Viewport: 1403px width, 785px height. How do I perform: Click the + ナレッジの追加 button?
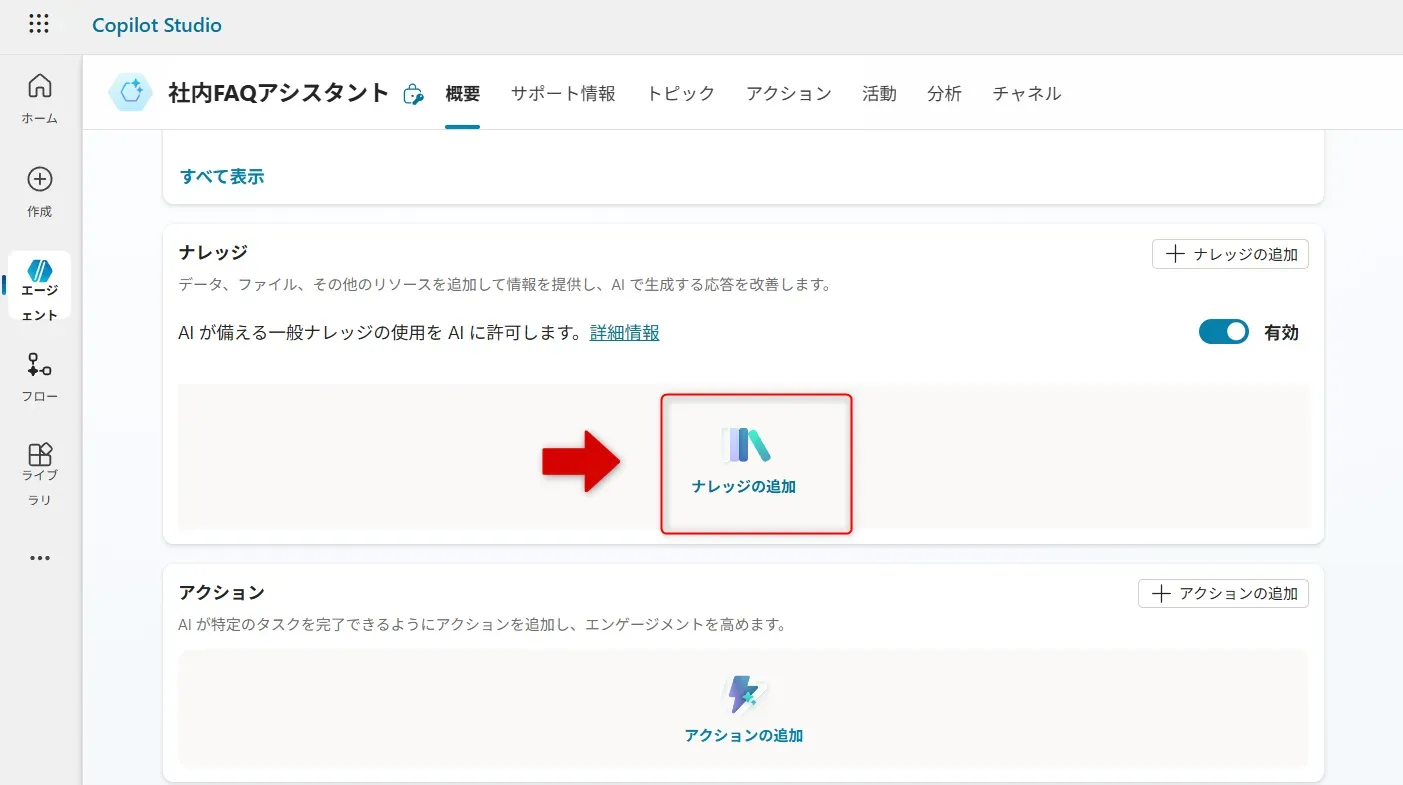(1230, 254)
